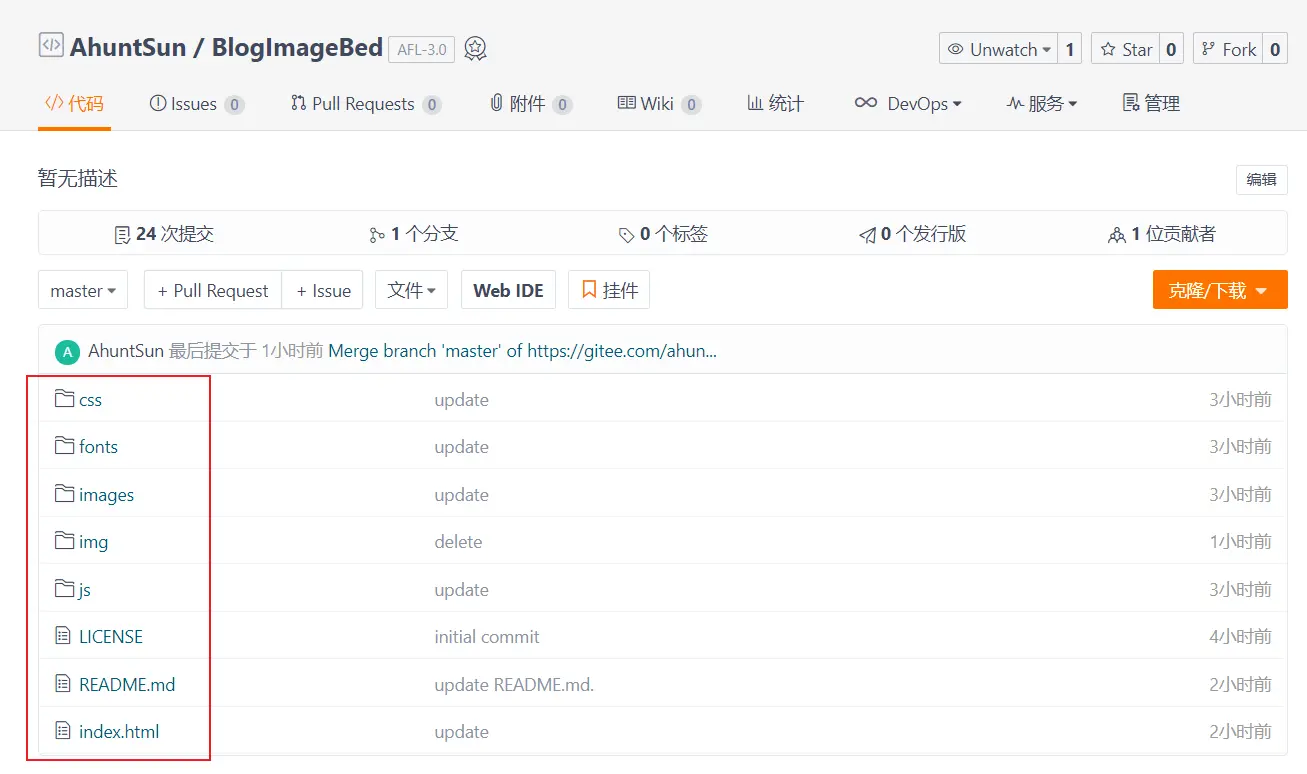Fork the BlogImageBed repository

[1229, 49]
